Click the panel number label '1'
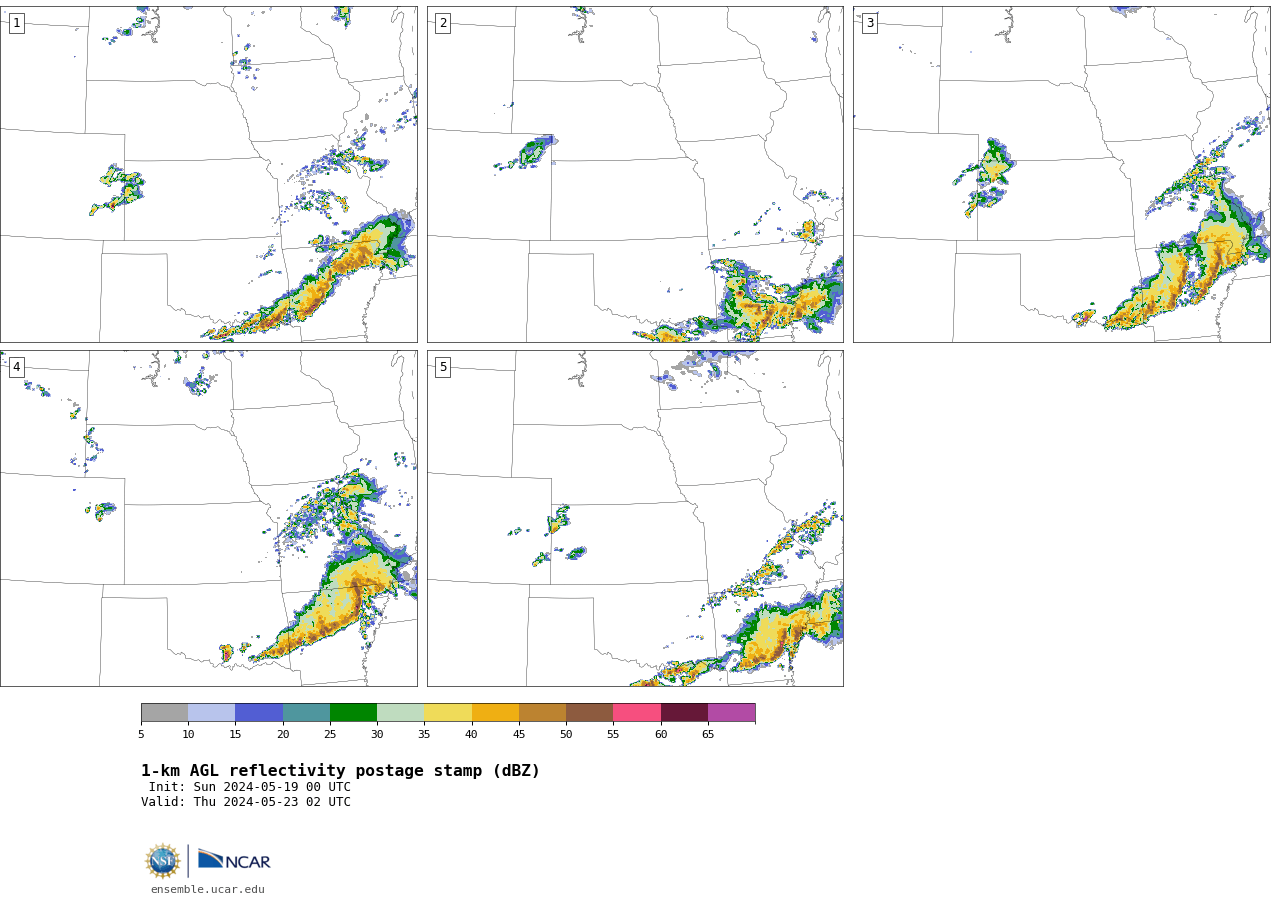 point(16,23)
